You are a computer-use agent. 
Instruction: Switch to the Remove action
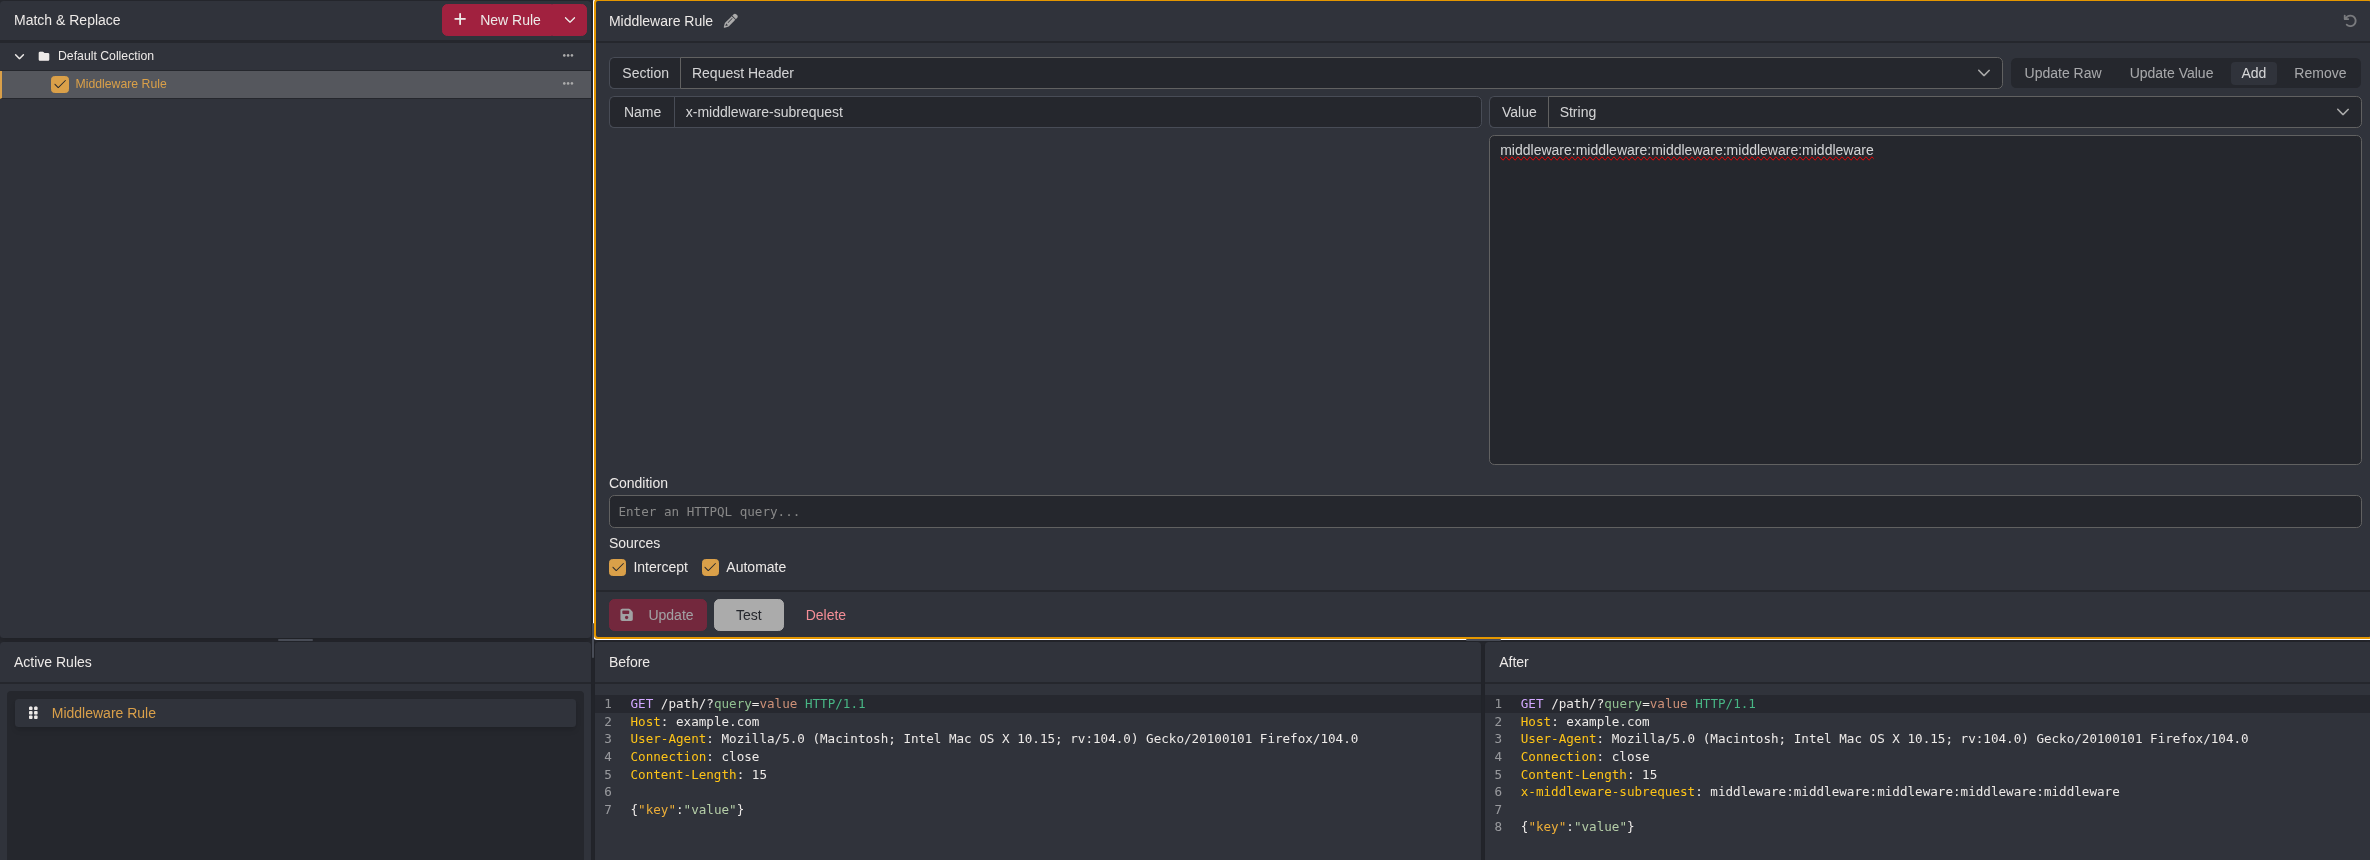tap(2319, 73)
